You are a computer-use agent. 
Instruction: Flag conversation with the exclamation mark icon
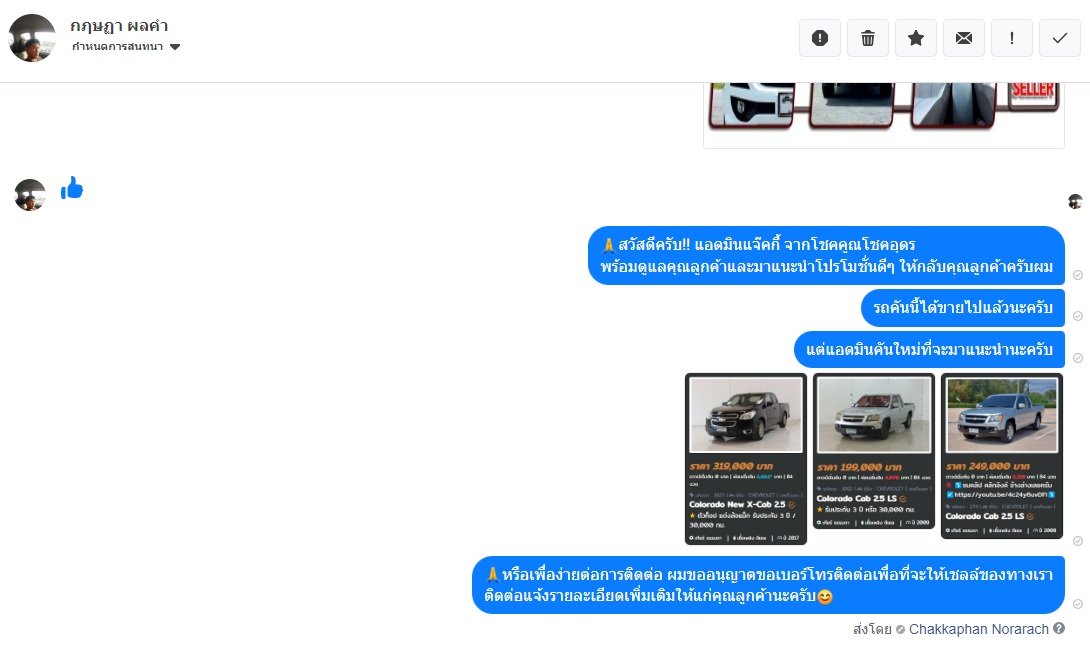pyautogui.click(x=1012, y=38)
